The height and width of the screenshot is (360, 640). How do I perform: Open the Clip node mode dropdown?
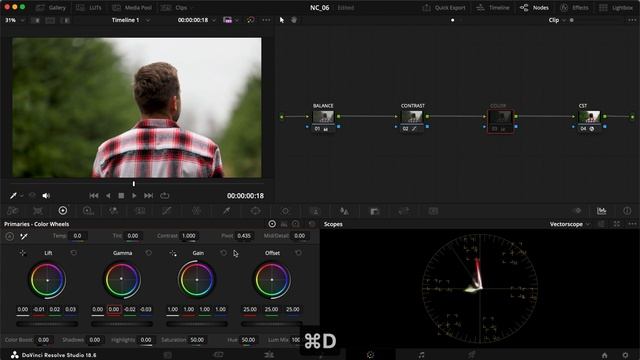coord(557,20)
